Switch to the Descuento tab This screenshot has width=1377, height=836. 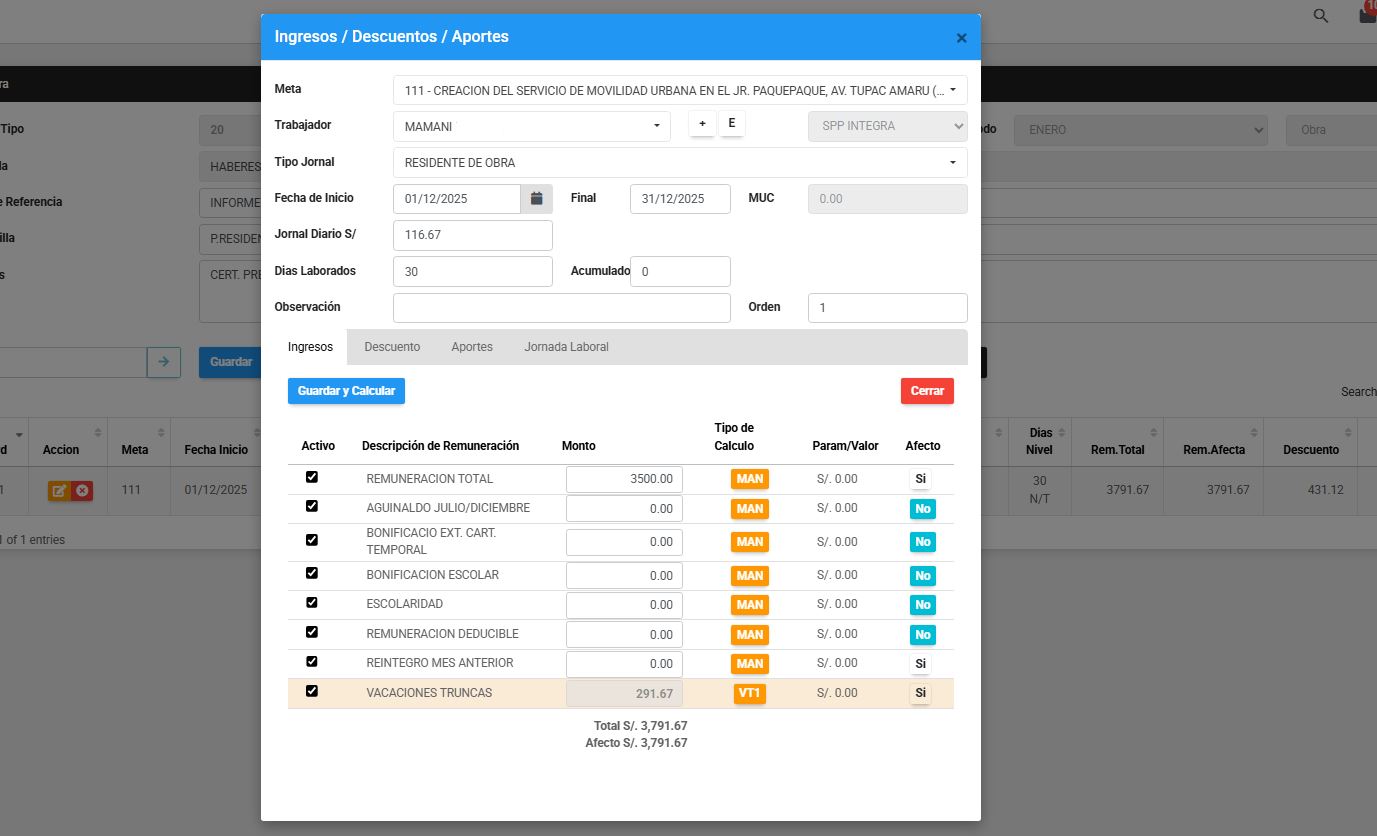point(392,347)
